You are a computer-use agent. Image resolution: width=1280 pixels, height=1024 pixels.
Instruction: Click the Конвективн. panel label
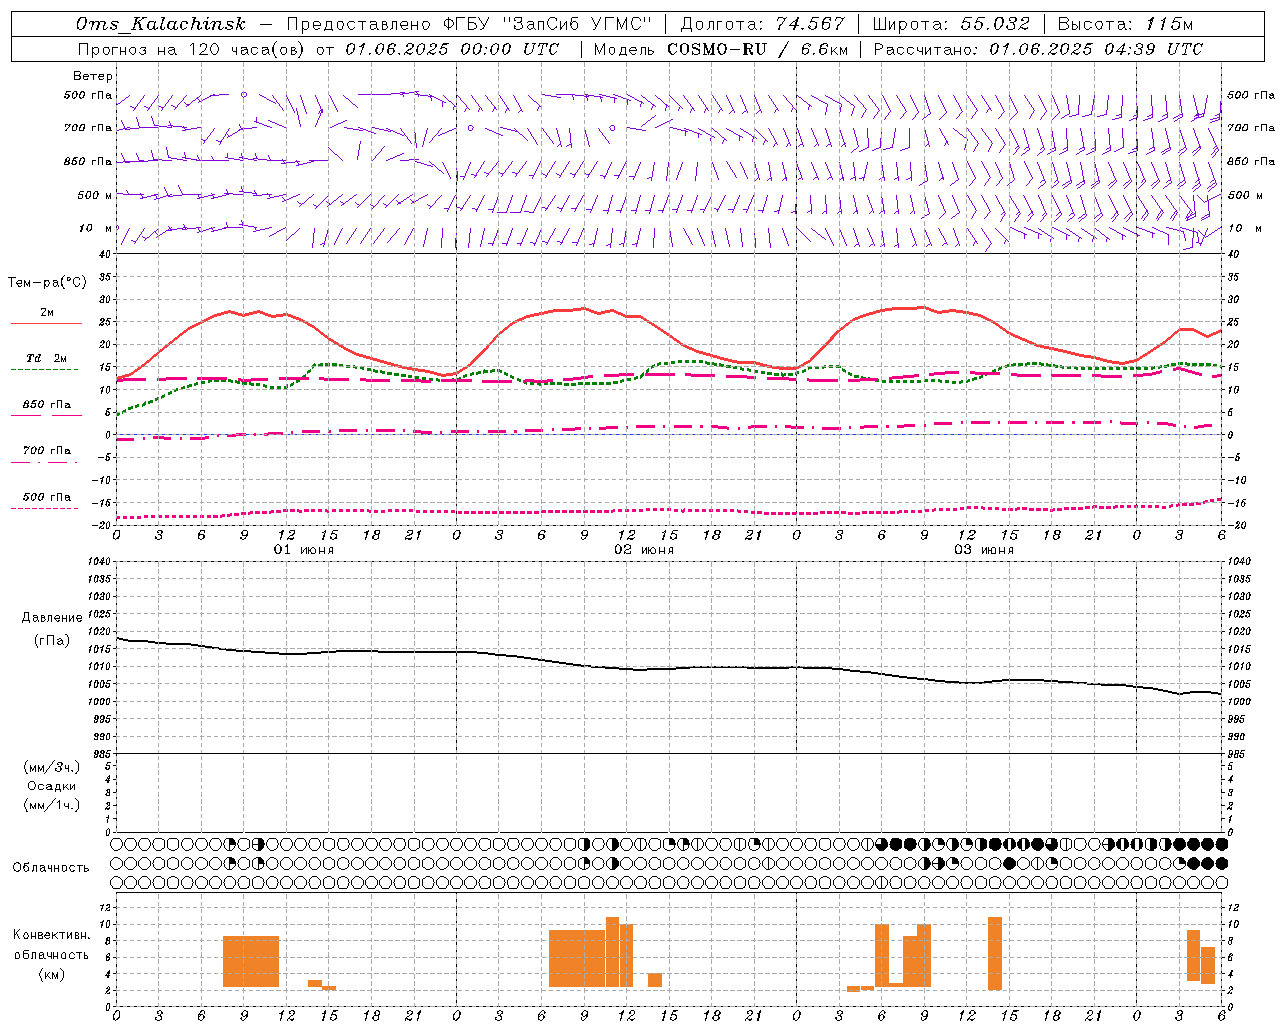coord(52,935)
